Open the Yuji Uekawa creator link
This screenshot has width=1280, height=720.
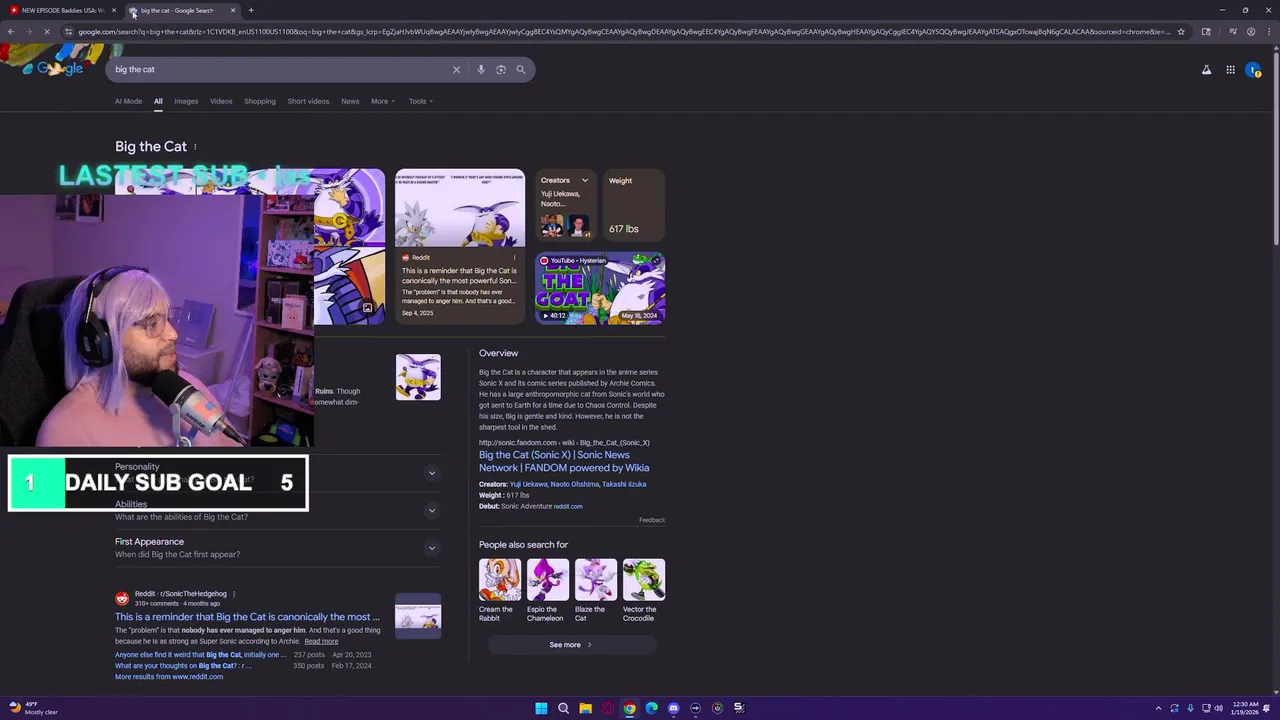click(x=528, y=484)
